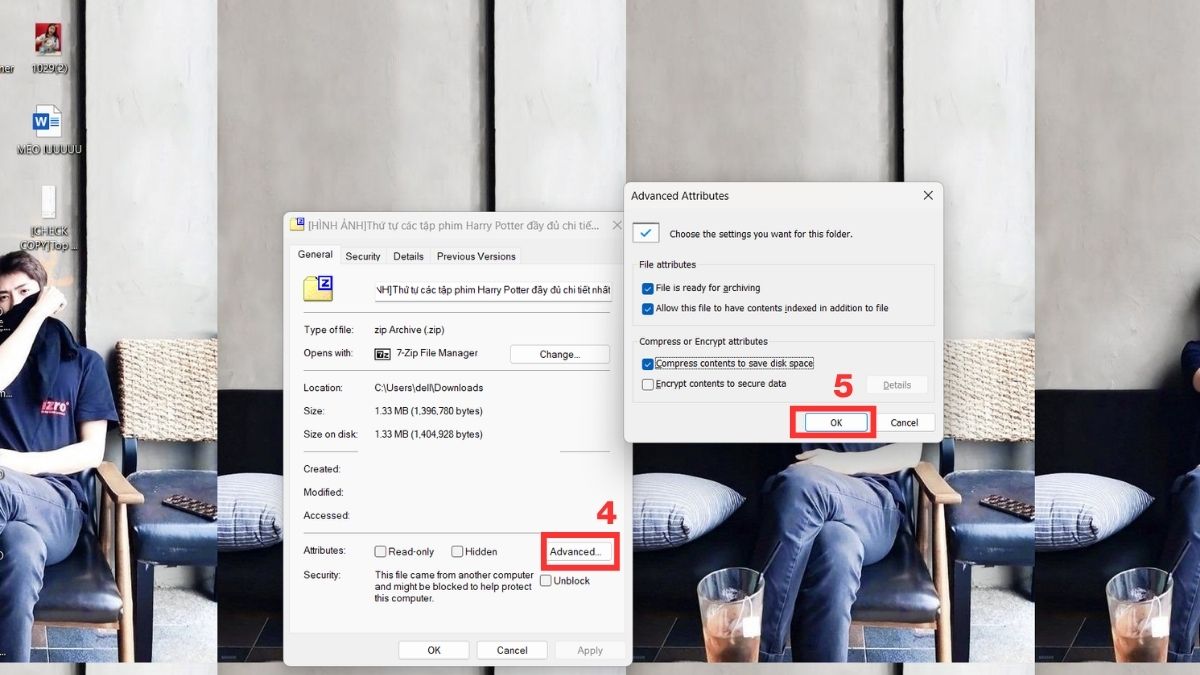1200x675 pixels.
Task: Click the greyed-out Apply button in Properties dialog
Action: [x=590, y=650]
